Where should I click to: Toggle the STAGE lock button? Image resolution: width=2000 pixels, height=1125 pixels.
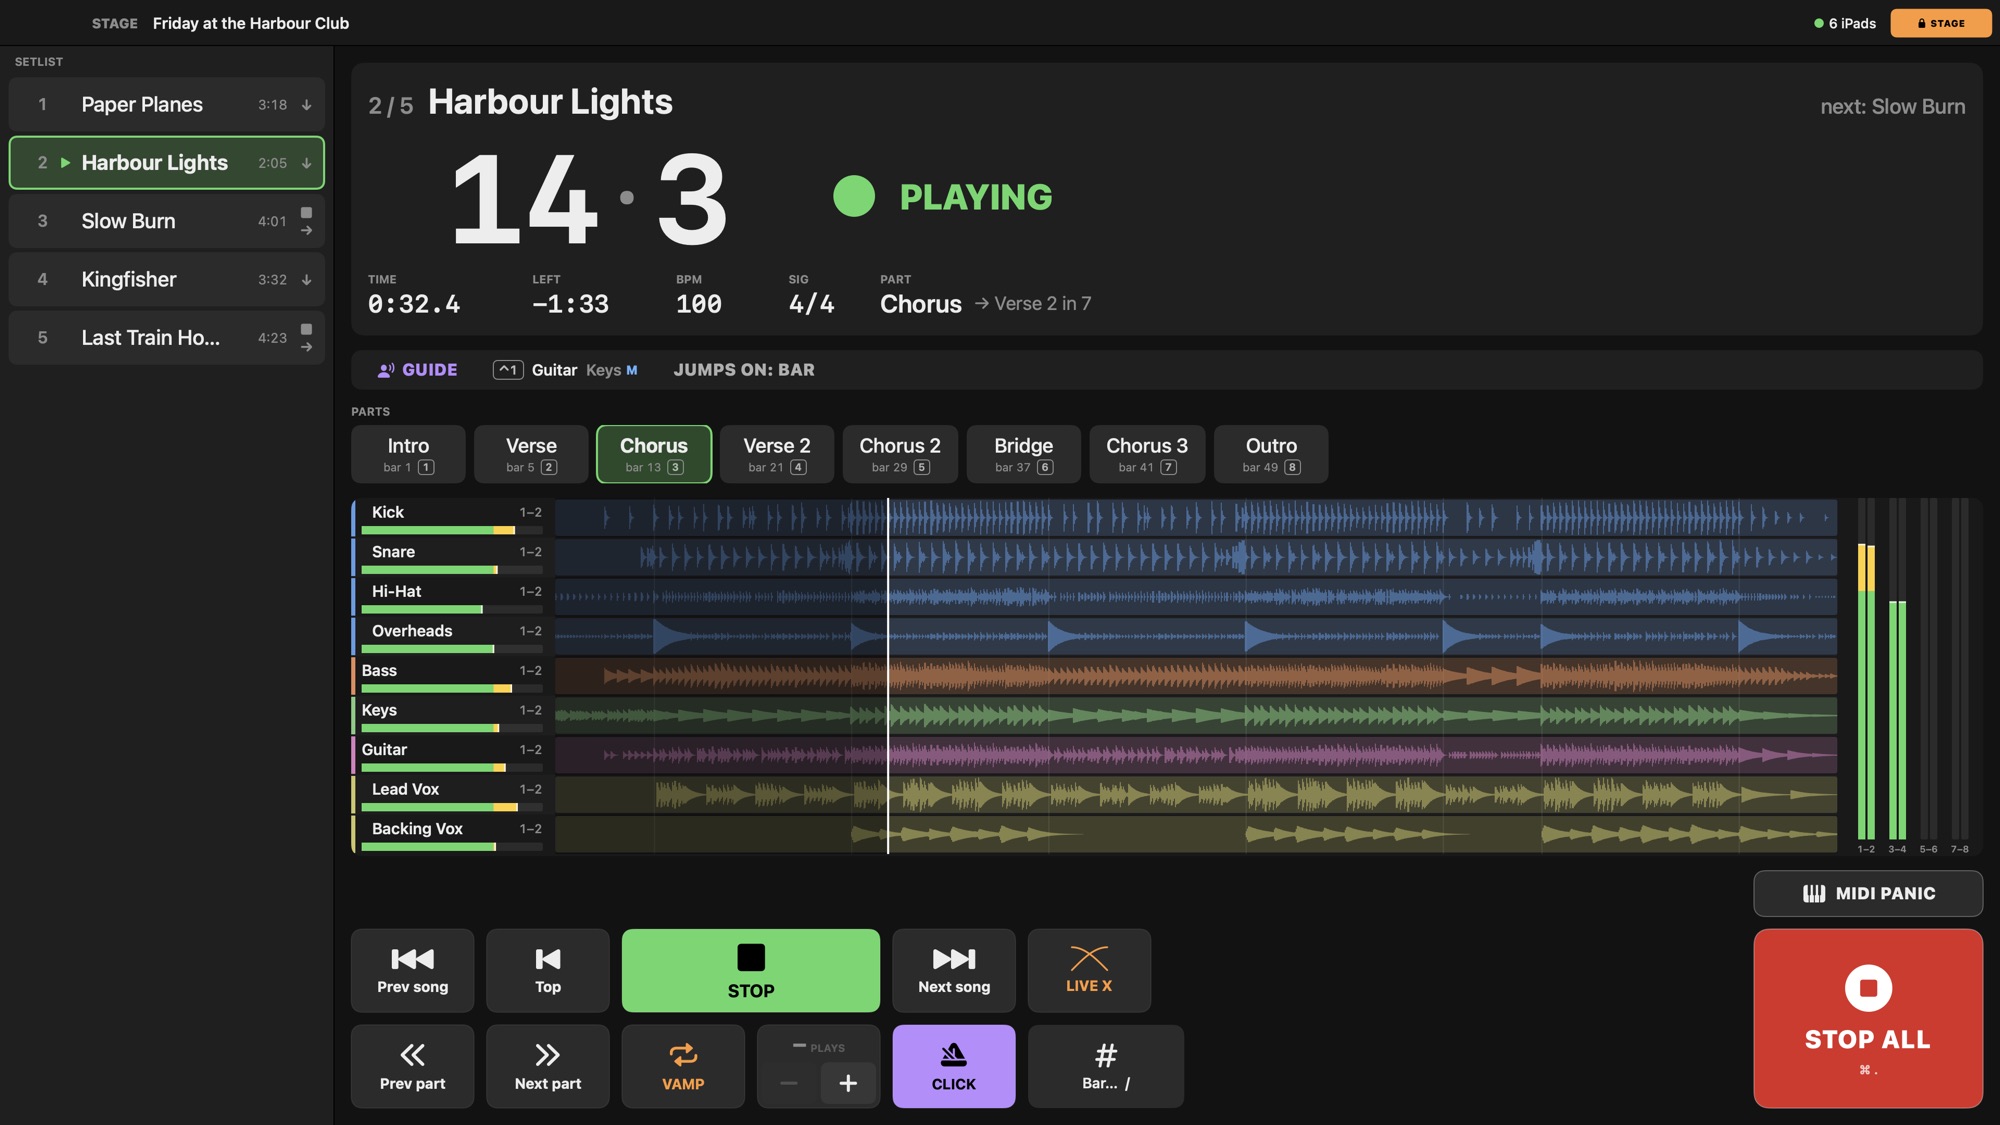click(x=1940, y=23)
